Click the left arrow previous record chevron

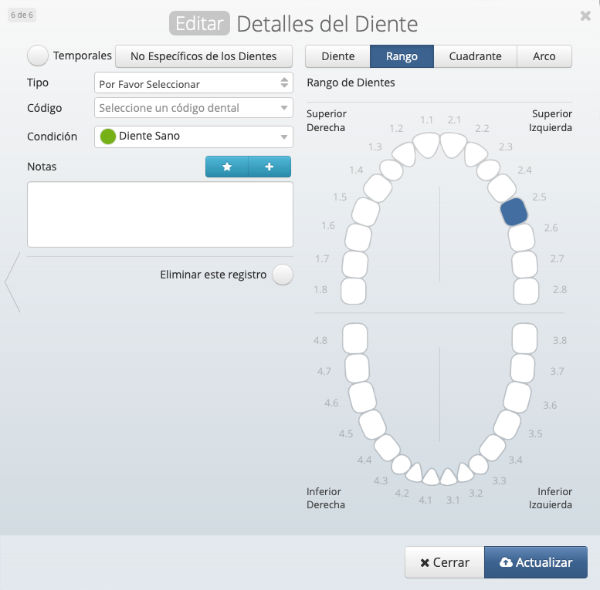click(x=12, y=283)
